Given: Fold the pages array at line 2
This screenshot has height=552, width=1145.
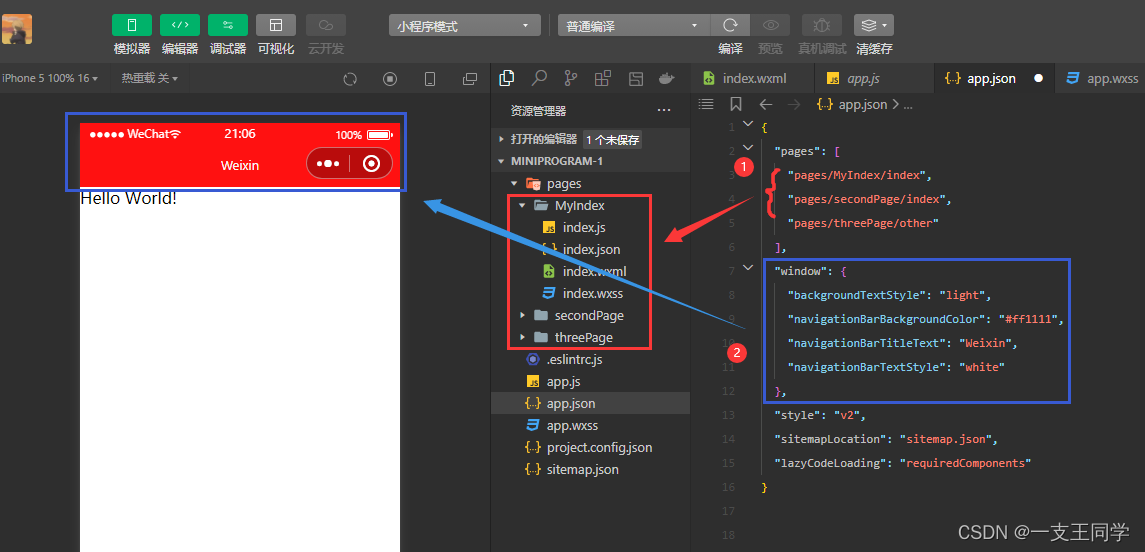Looking at the screenshot, I should coord(747,147).
